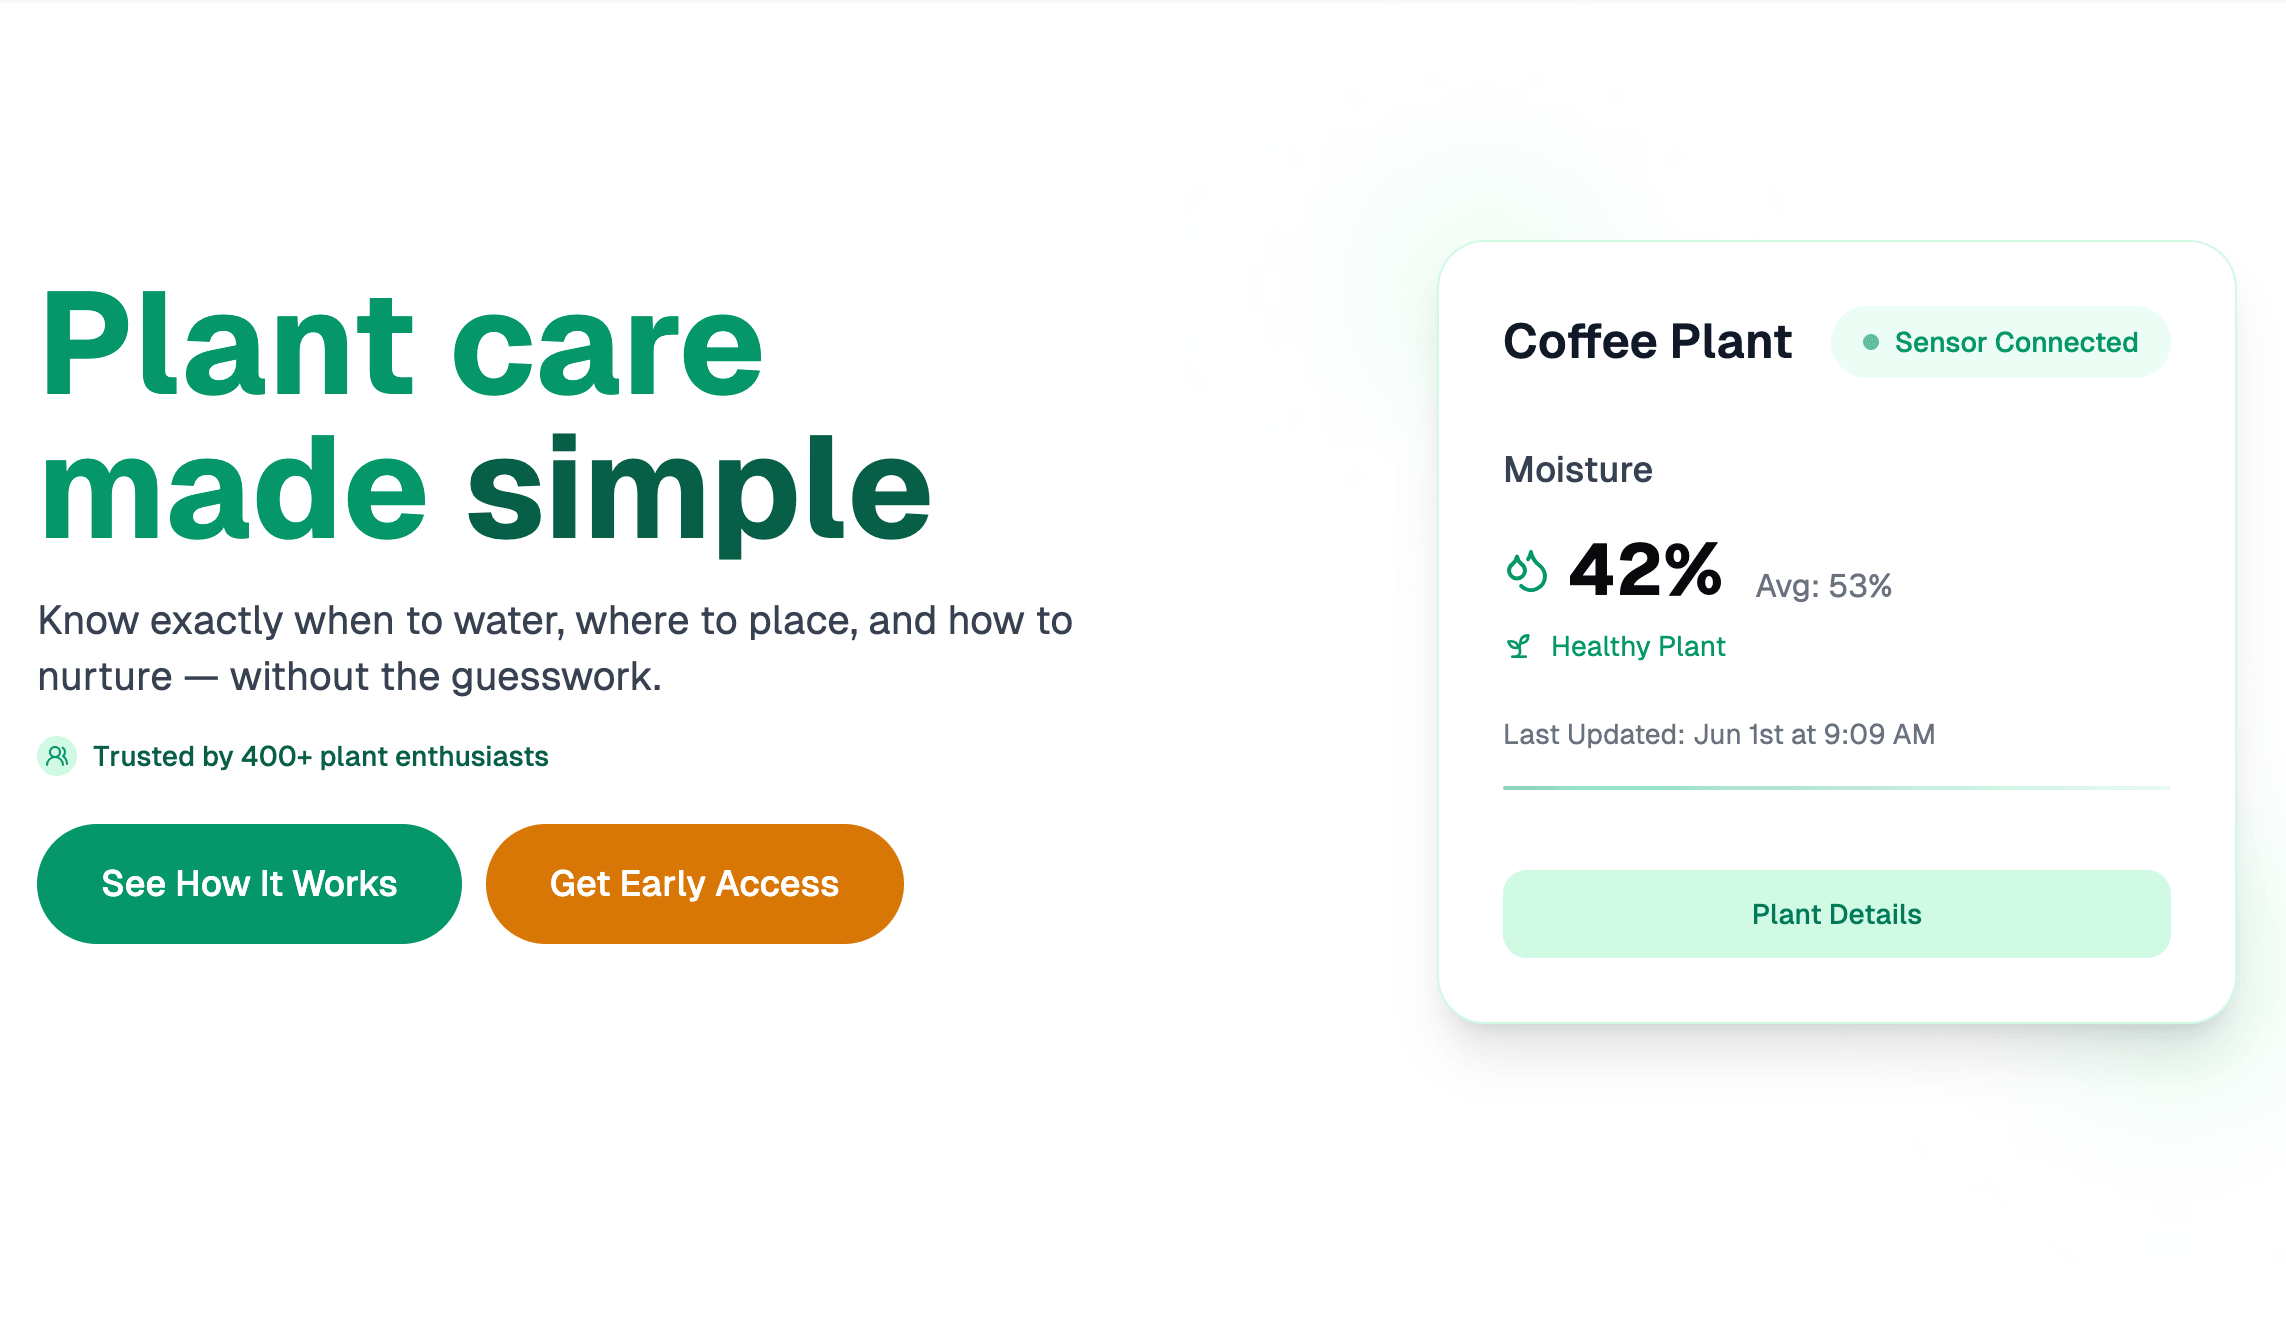Click the Last Updated timestamp text
The image size is (2286, 1330).
click(x=1719, y=735)
